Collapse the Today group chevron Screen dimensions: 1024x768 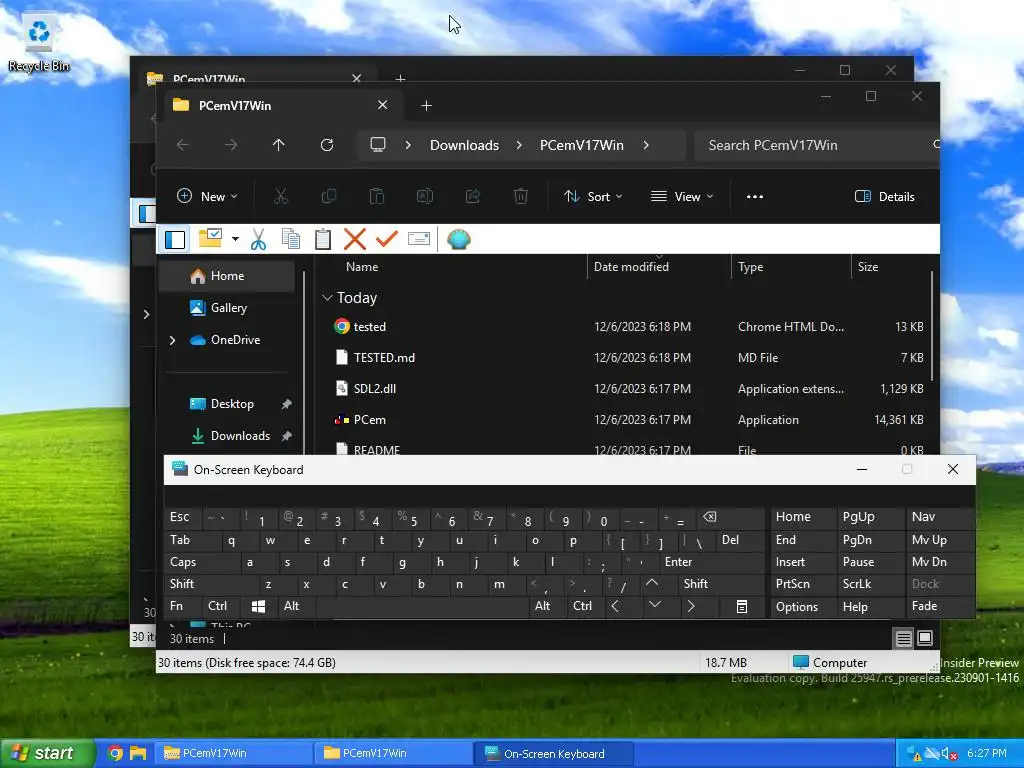327,298
